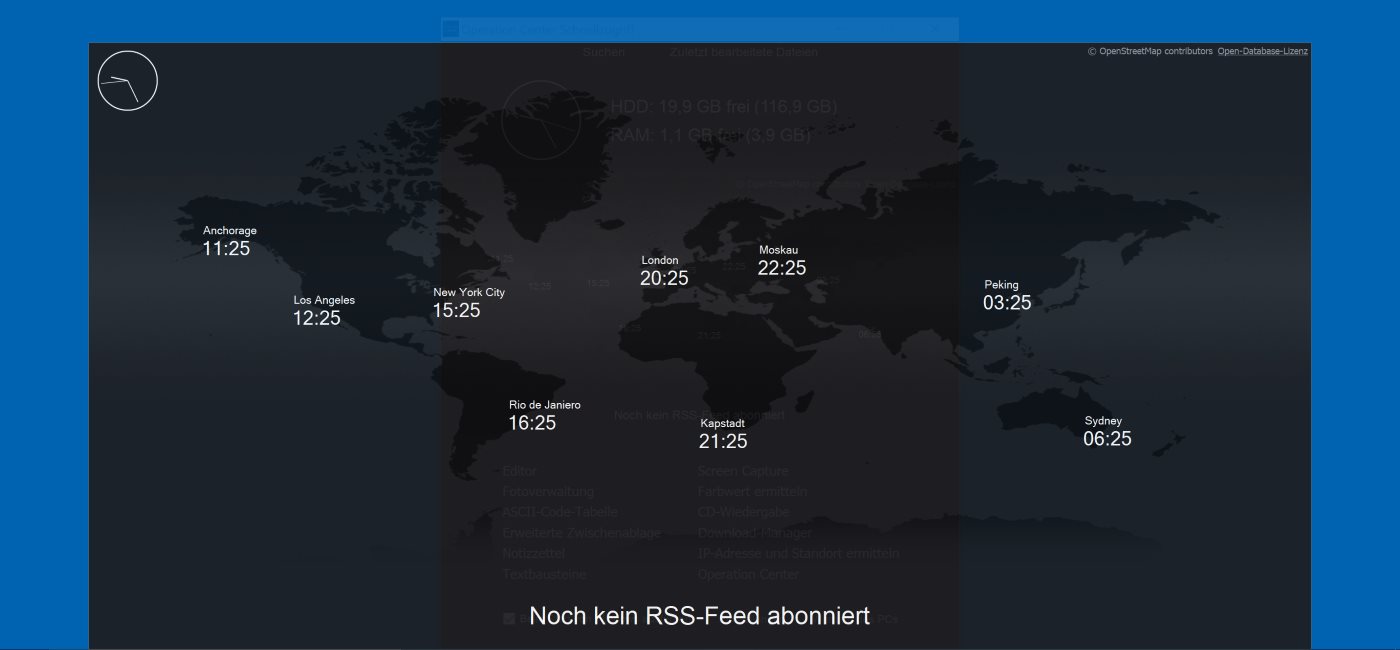Click the New York City time
The width and height of the screenshot is (1400, 650).
(x=466, y=303)
